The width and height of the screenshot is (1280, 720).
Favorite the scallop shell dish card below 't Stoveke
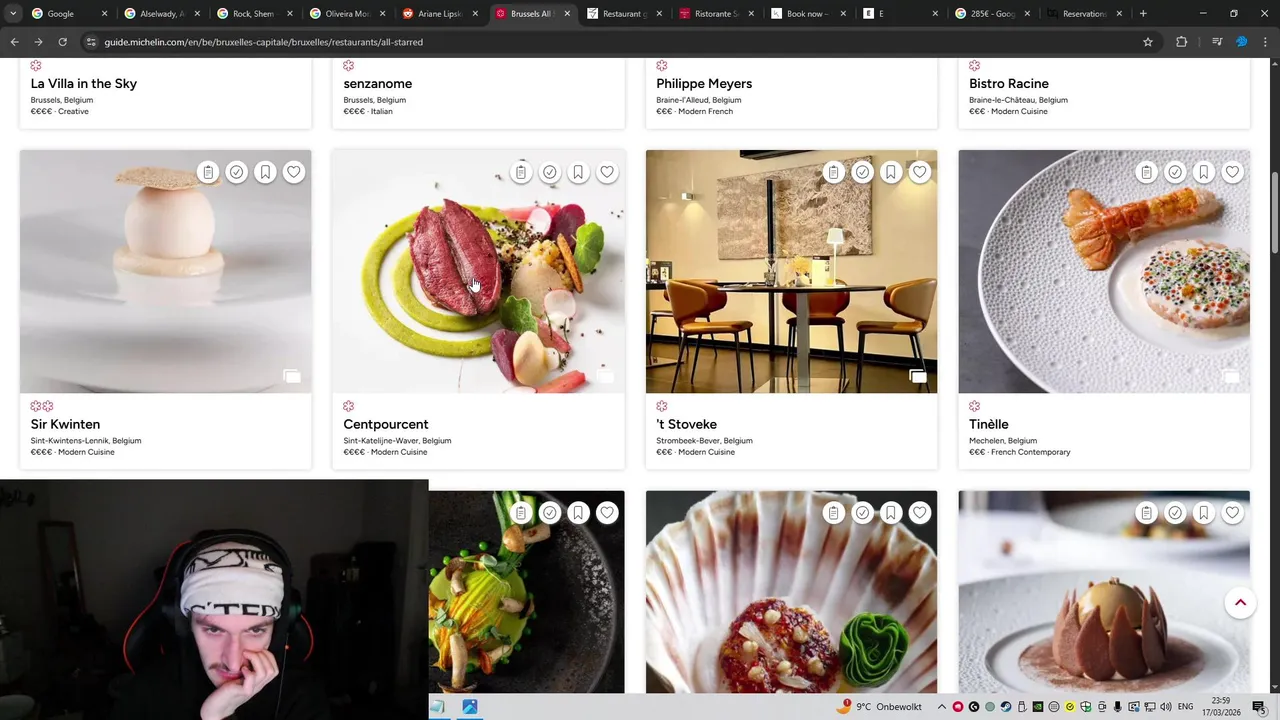(x=919, y=513)
